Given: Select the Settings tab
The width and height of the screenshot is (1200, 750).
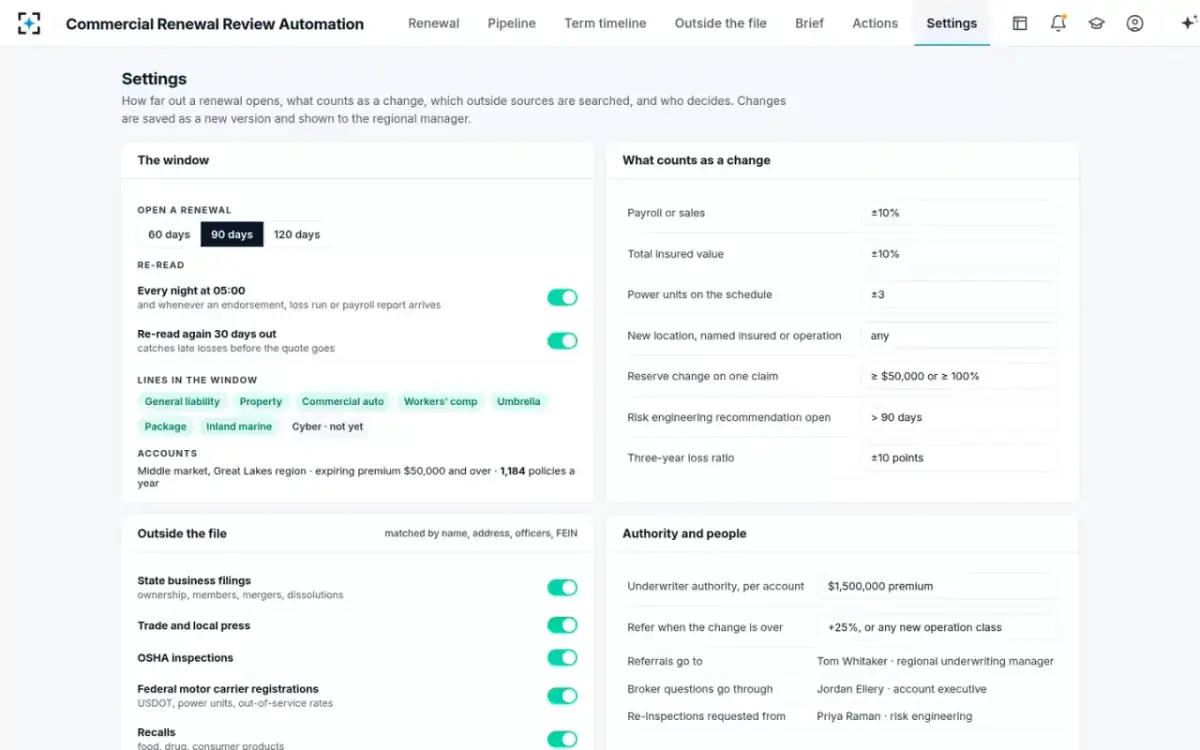Looking at the screenshot, I should pyautogui.click(x=952, y=23).
